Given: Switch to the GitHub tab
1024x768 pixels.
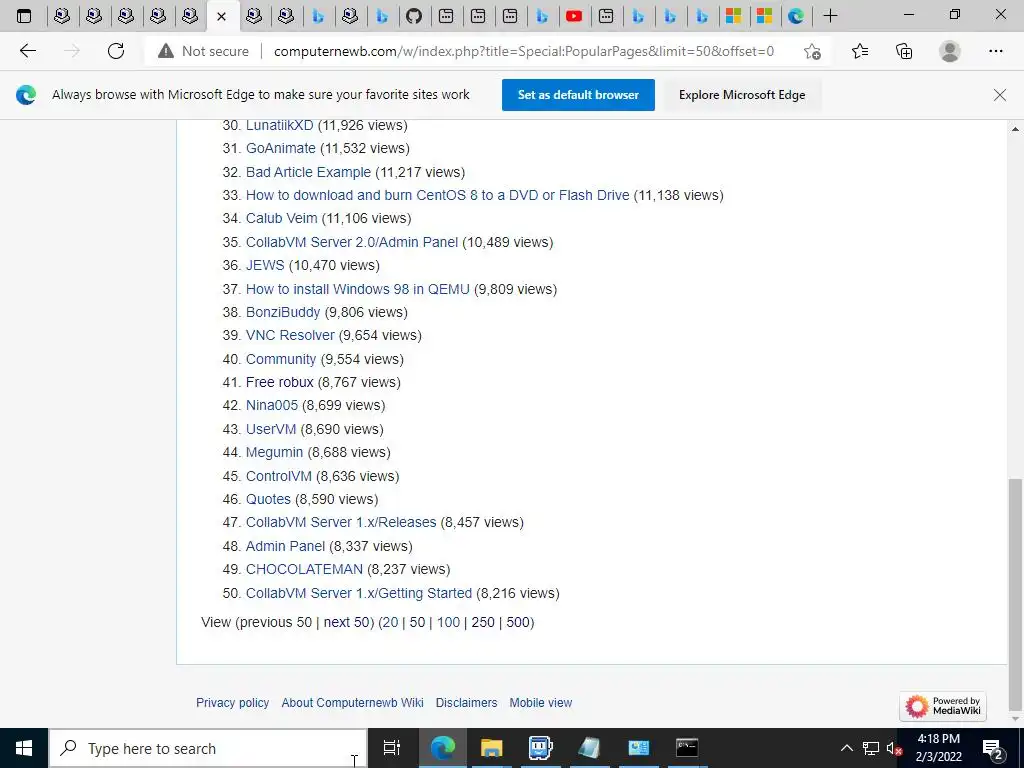Looking at the screenshot, I should click(414, 16).
